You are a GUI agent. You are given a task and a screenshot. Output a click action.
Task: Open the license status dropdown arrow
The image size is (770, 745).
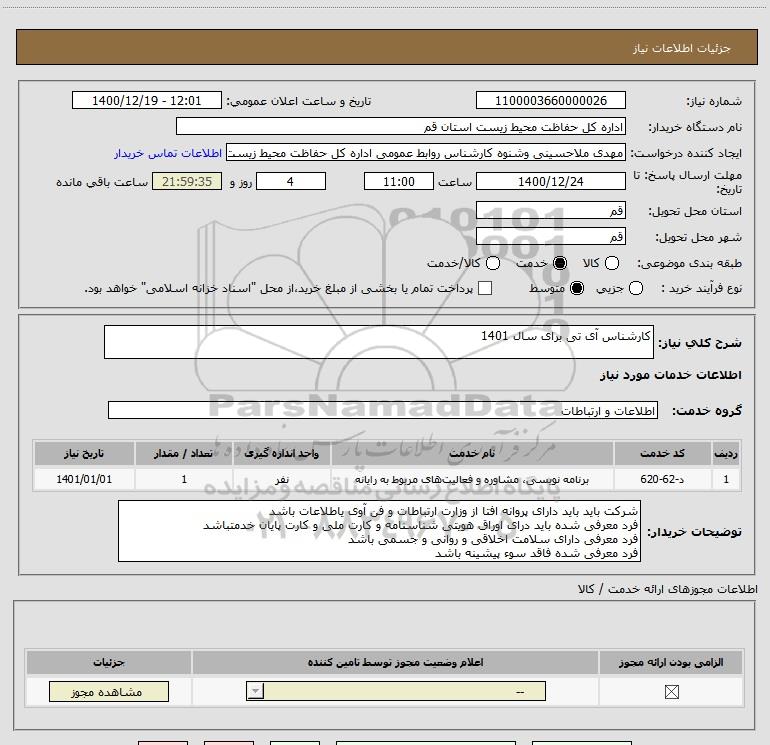255,691
